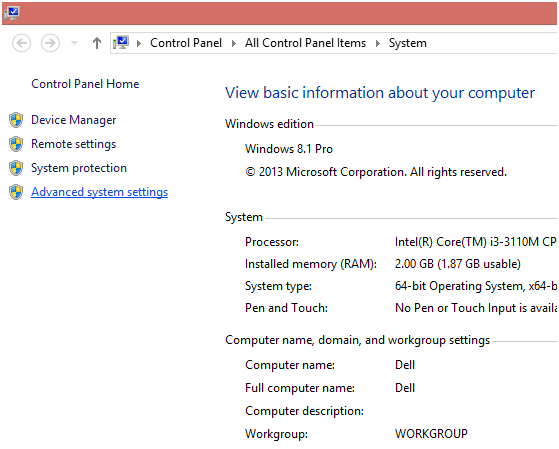The image size is (559, 449).
Task: Go up one level with the Up arrow
Action: (x=97, y=43)
